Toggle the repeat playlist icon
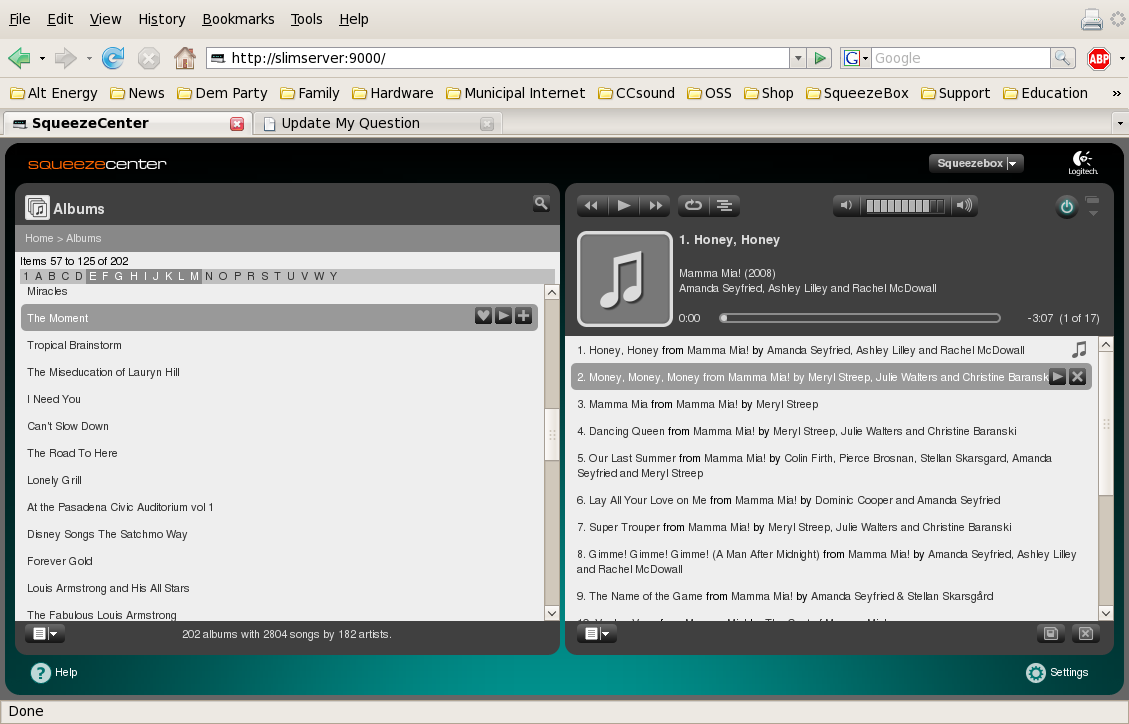The width and height of the screenshot is (1129, 724). point(693,206)
